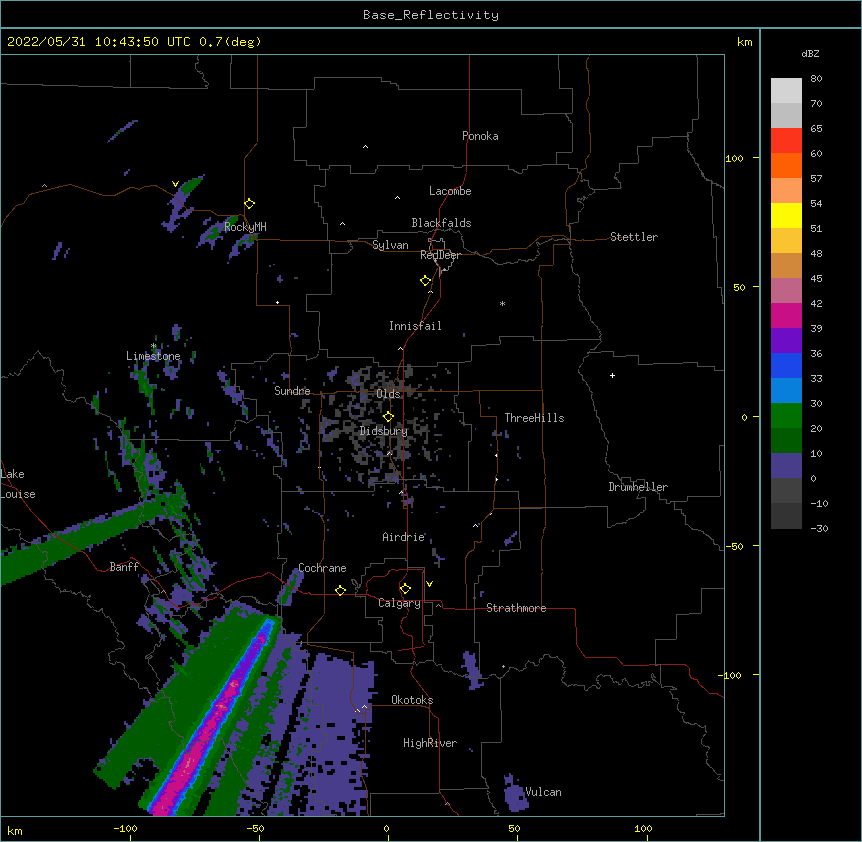862x842 pixels.
Task: Click the km unit label at bottom left
Action: [x=15, y=831]
